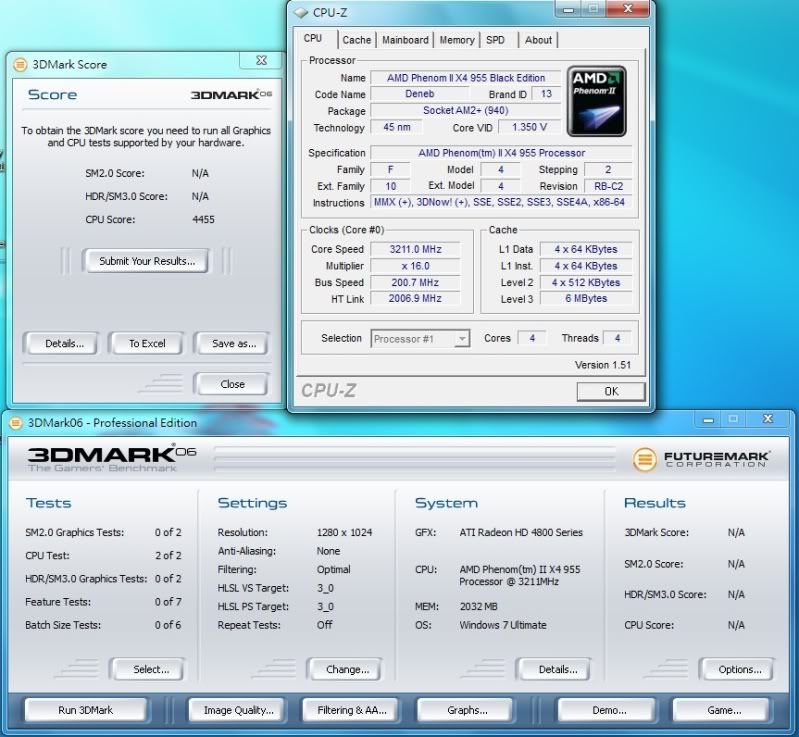Close the 3DMark06 Professional Edition window

point(768,419)
